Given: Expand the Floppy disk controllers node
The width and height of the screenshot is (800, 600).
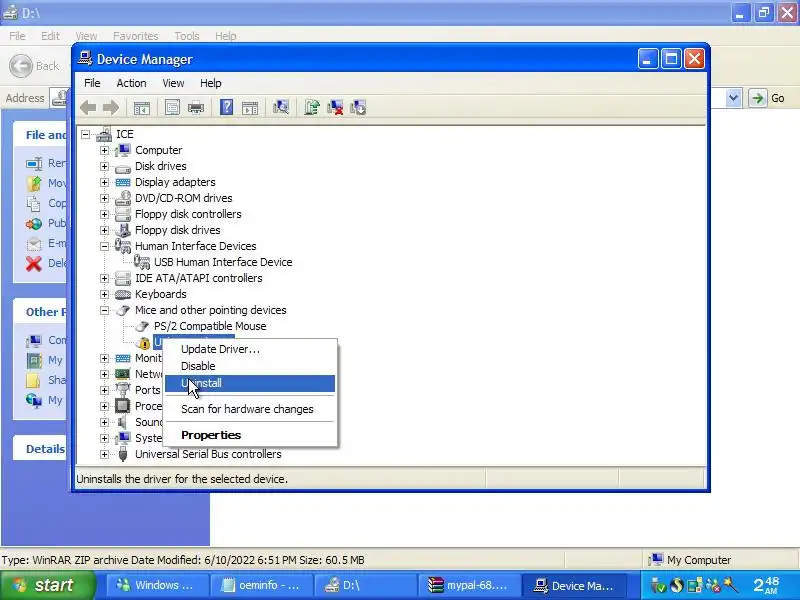Looking at the screenshot, I should point(104,214).
